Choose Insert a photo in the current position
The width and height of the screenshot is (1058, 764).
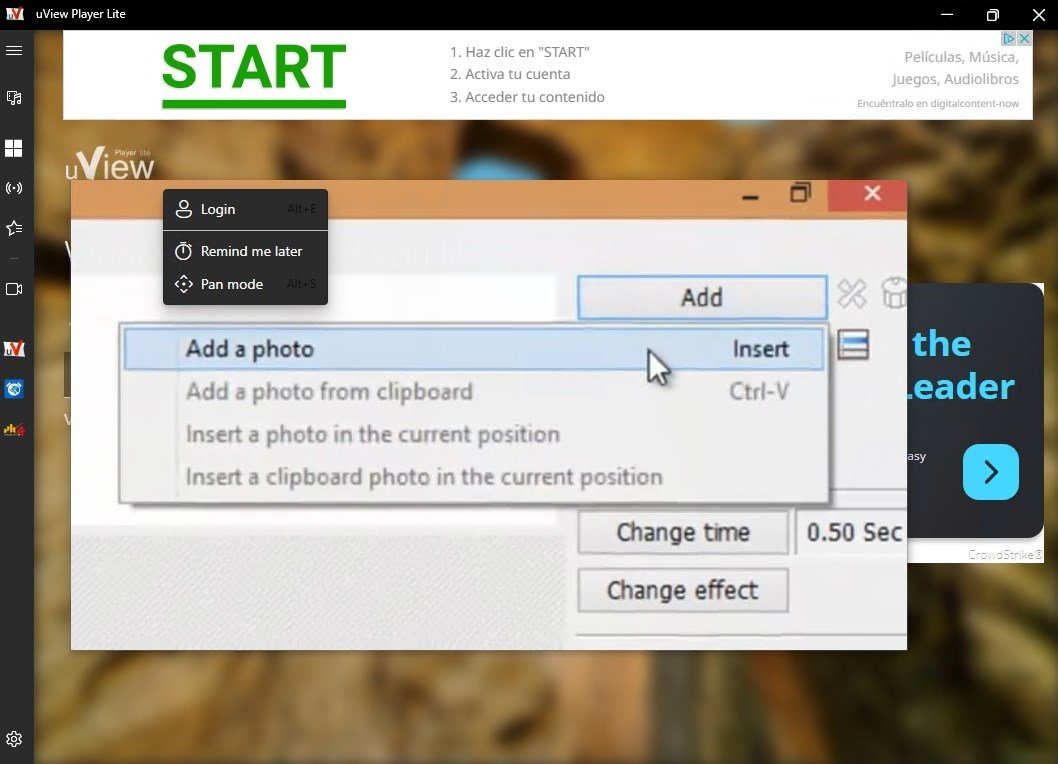coord(474,434)
